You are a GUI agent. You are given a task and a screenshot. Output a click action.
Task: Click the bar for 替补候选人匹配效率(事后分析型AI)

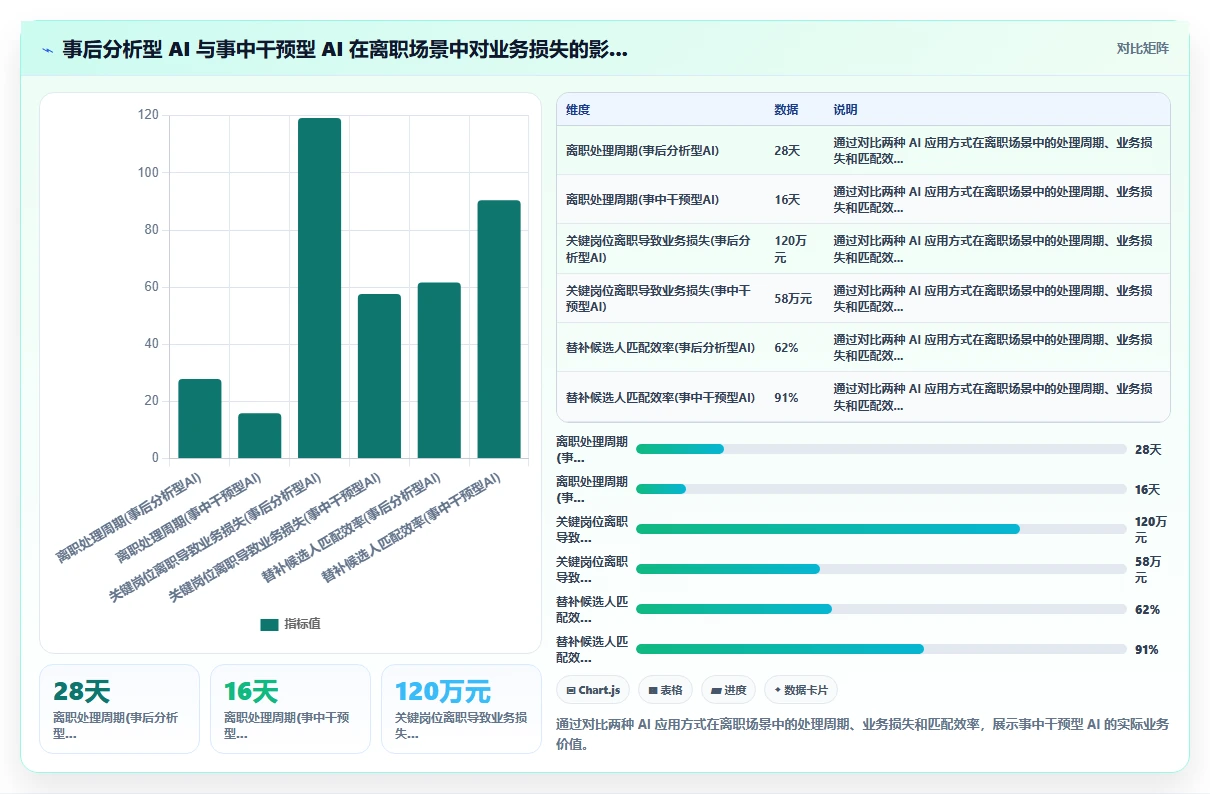pos(439,370)
